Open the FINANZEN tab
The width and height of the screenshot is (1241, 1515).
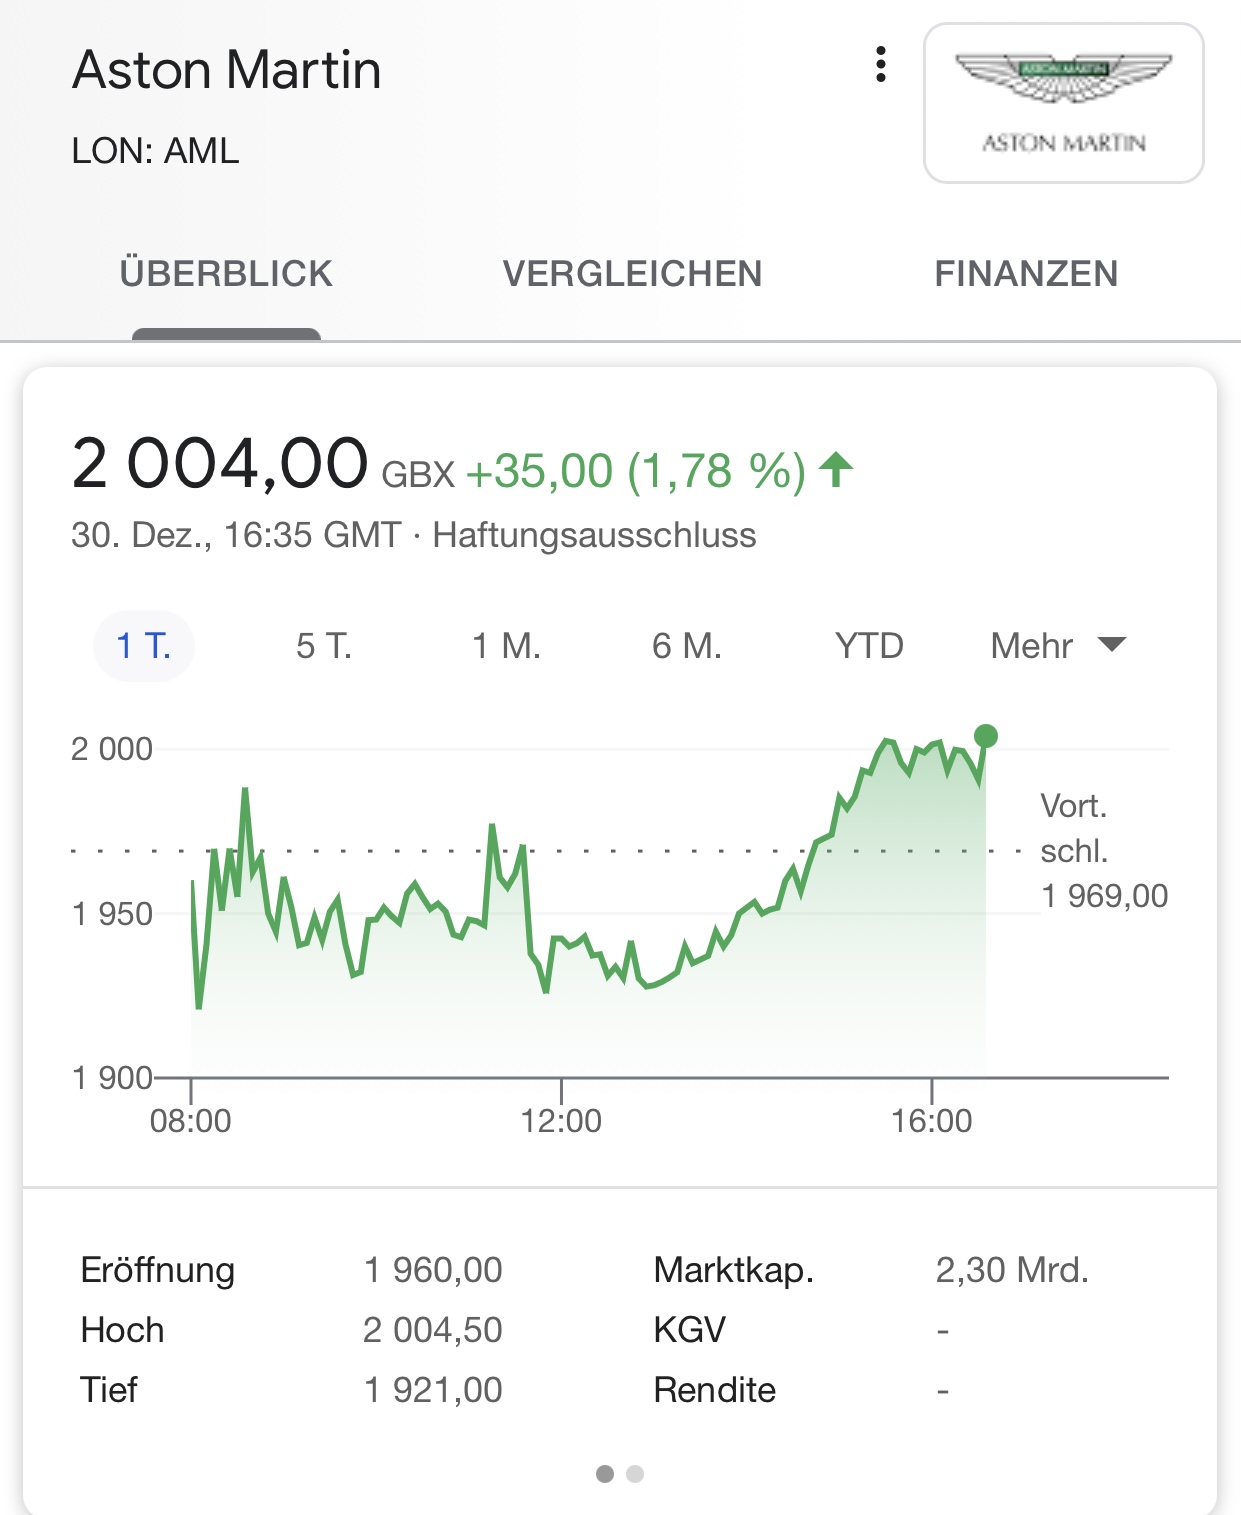[x=1026, y=273]
